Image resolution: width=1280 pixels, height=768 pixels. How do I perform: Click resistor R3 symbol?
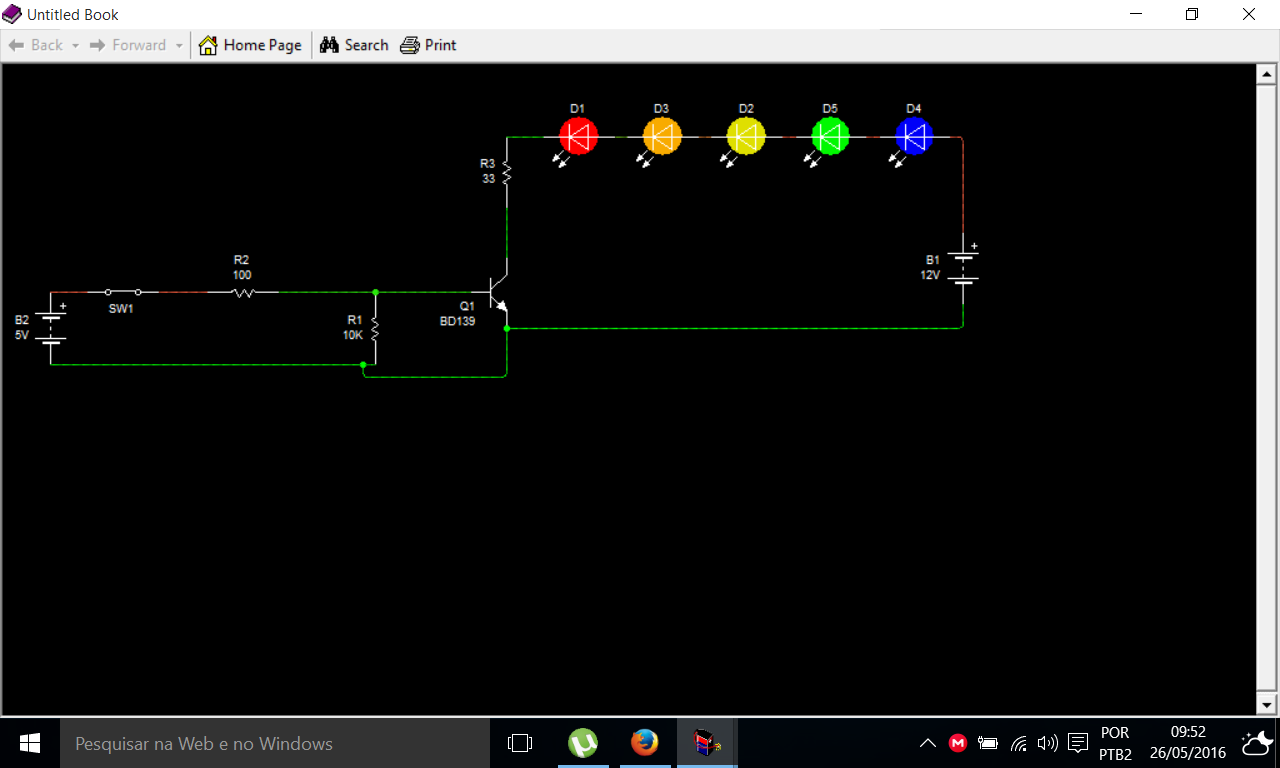click(x=507, y=172)
